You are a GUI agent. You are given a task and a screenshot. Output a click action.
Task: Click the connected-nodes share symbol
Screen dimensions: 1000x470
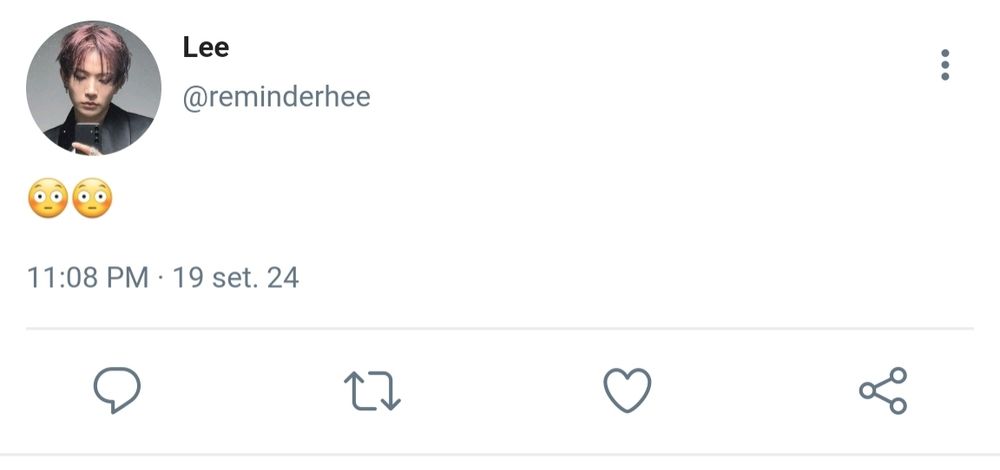pos(883,390)
